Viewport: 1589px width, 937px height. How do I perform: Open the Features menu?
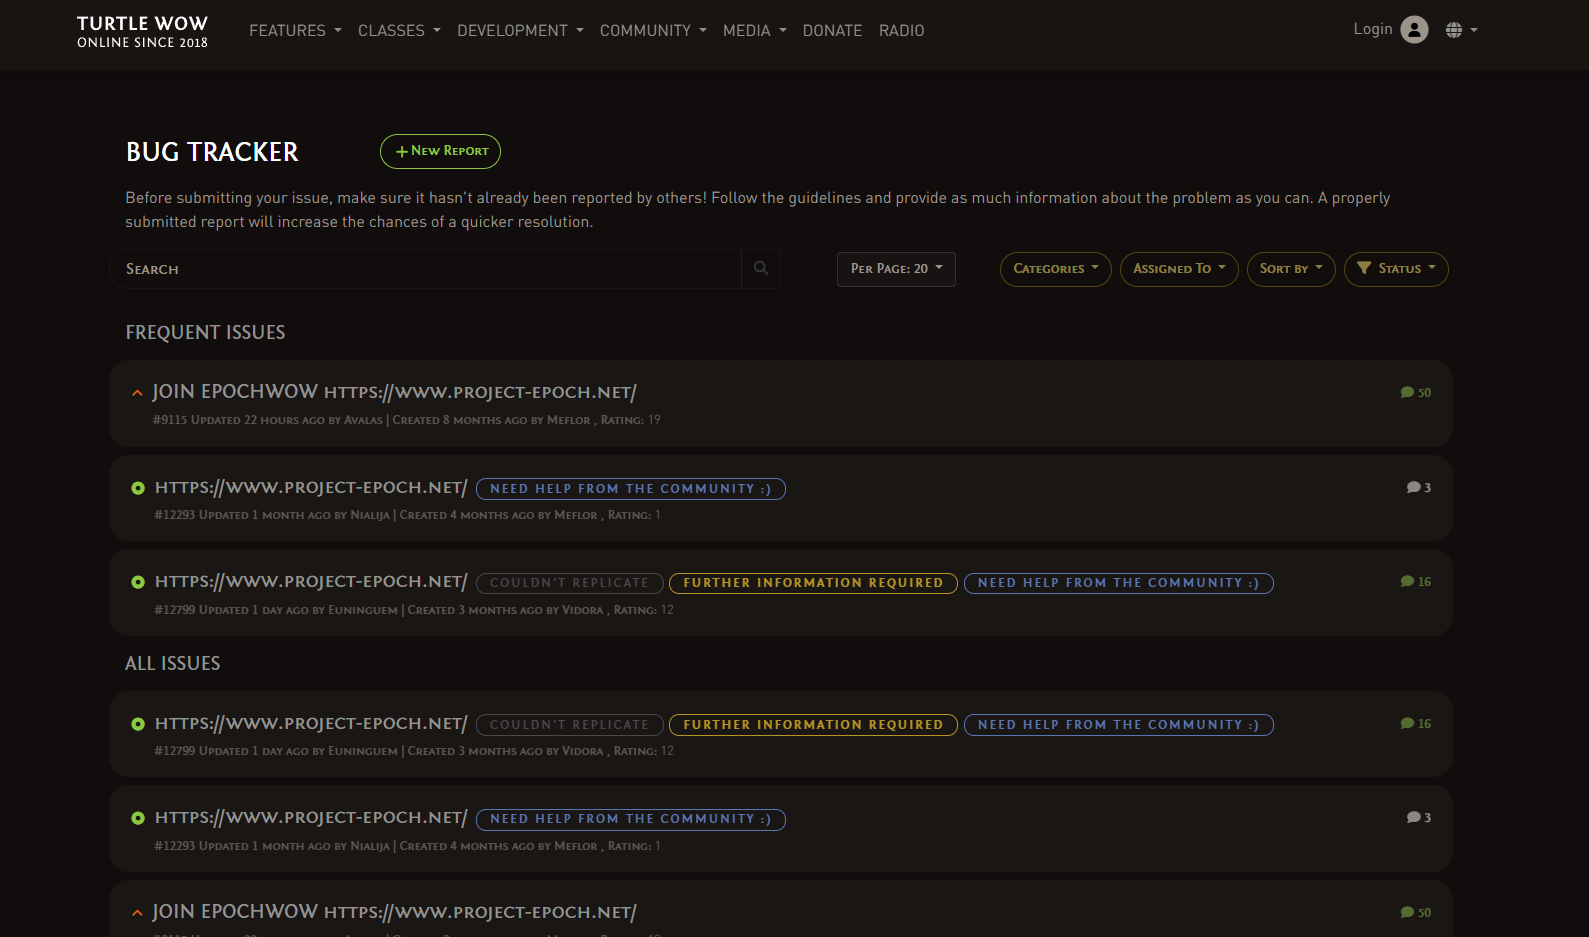[295, 31]
